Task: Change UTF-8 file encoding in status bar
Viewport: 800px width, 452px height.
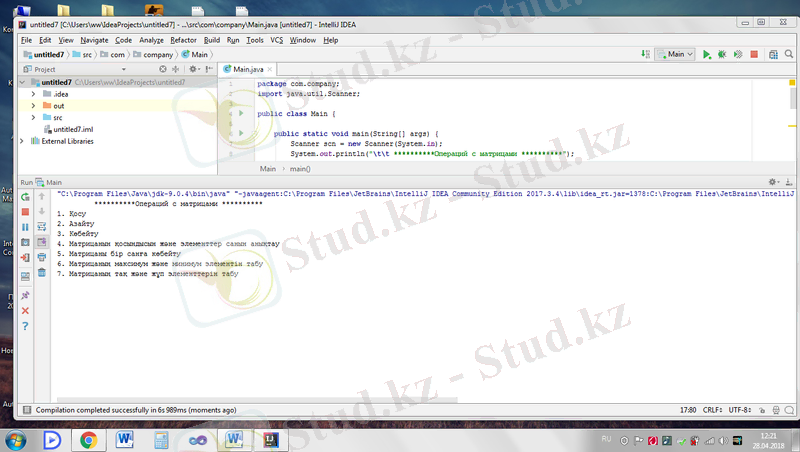Action: (x=739, y=410)
